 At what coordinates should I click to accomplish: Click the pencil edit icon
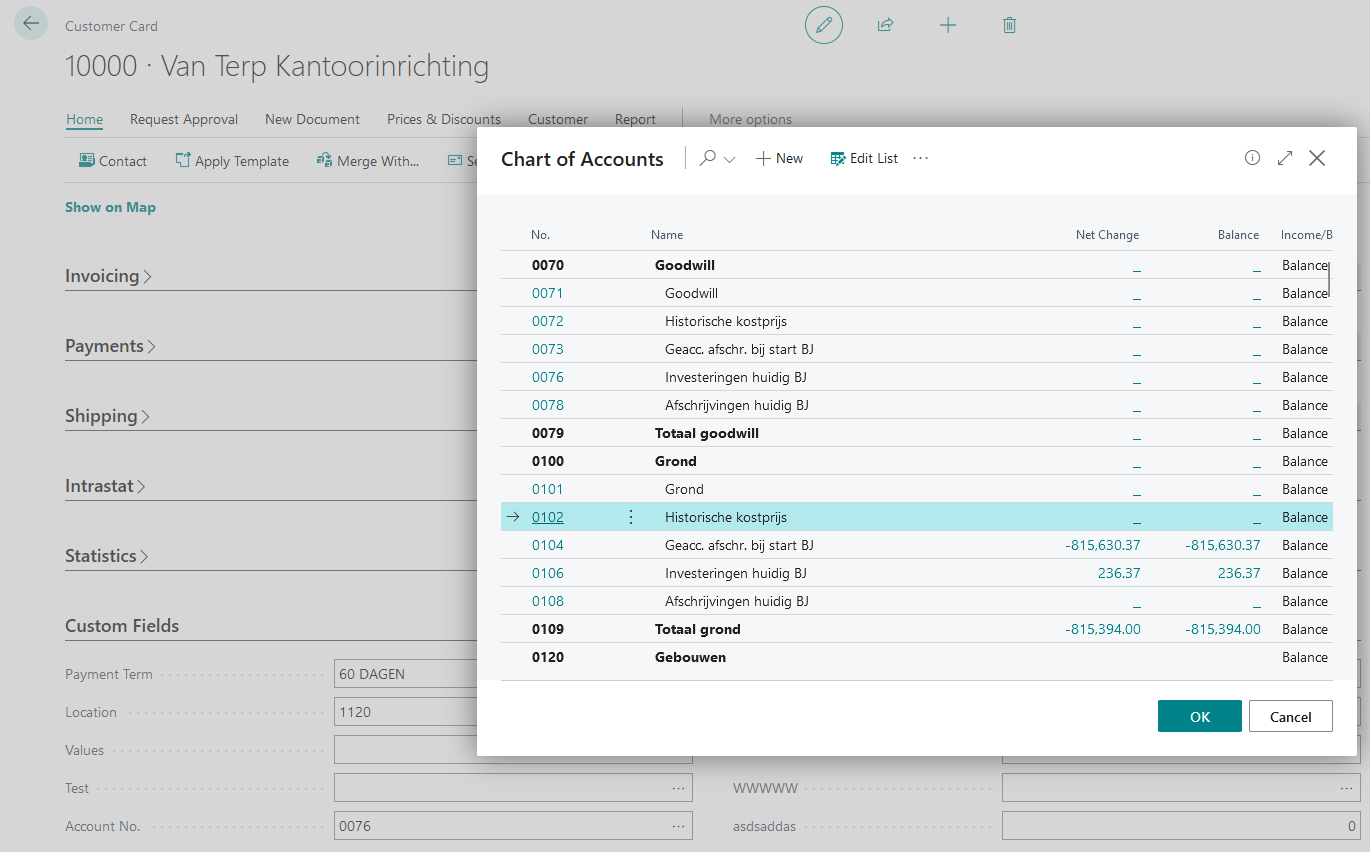[x=824, y=25]
